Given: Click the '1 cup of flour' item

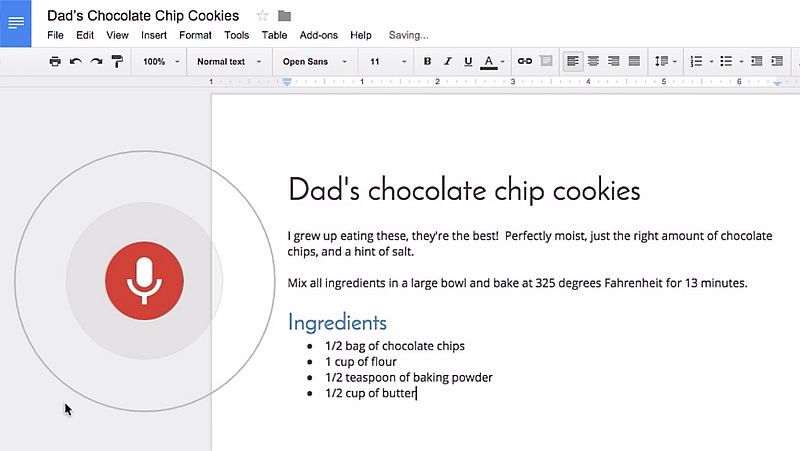Looking at the screenshot, I should point(361,362).
